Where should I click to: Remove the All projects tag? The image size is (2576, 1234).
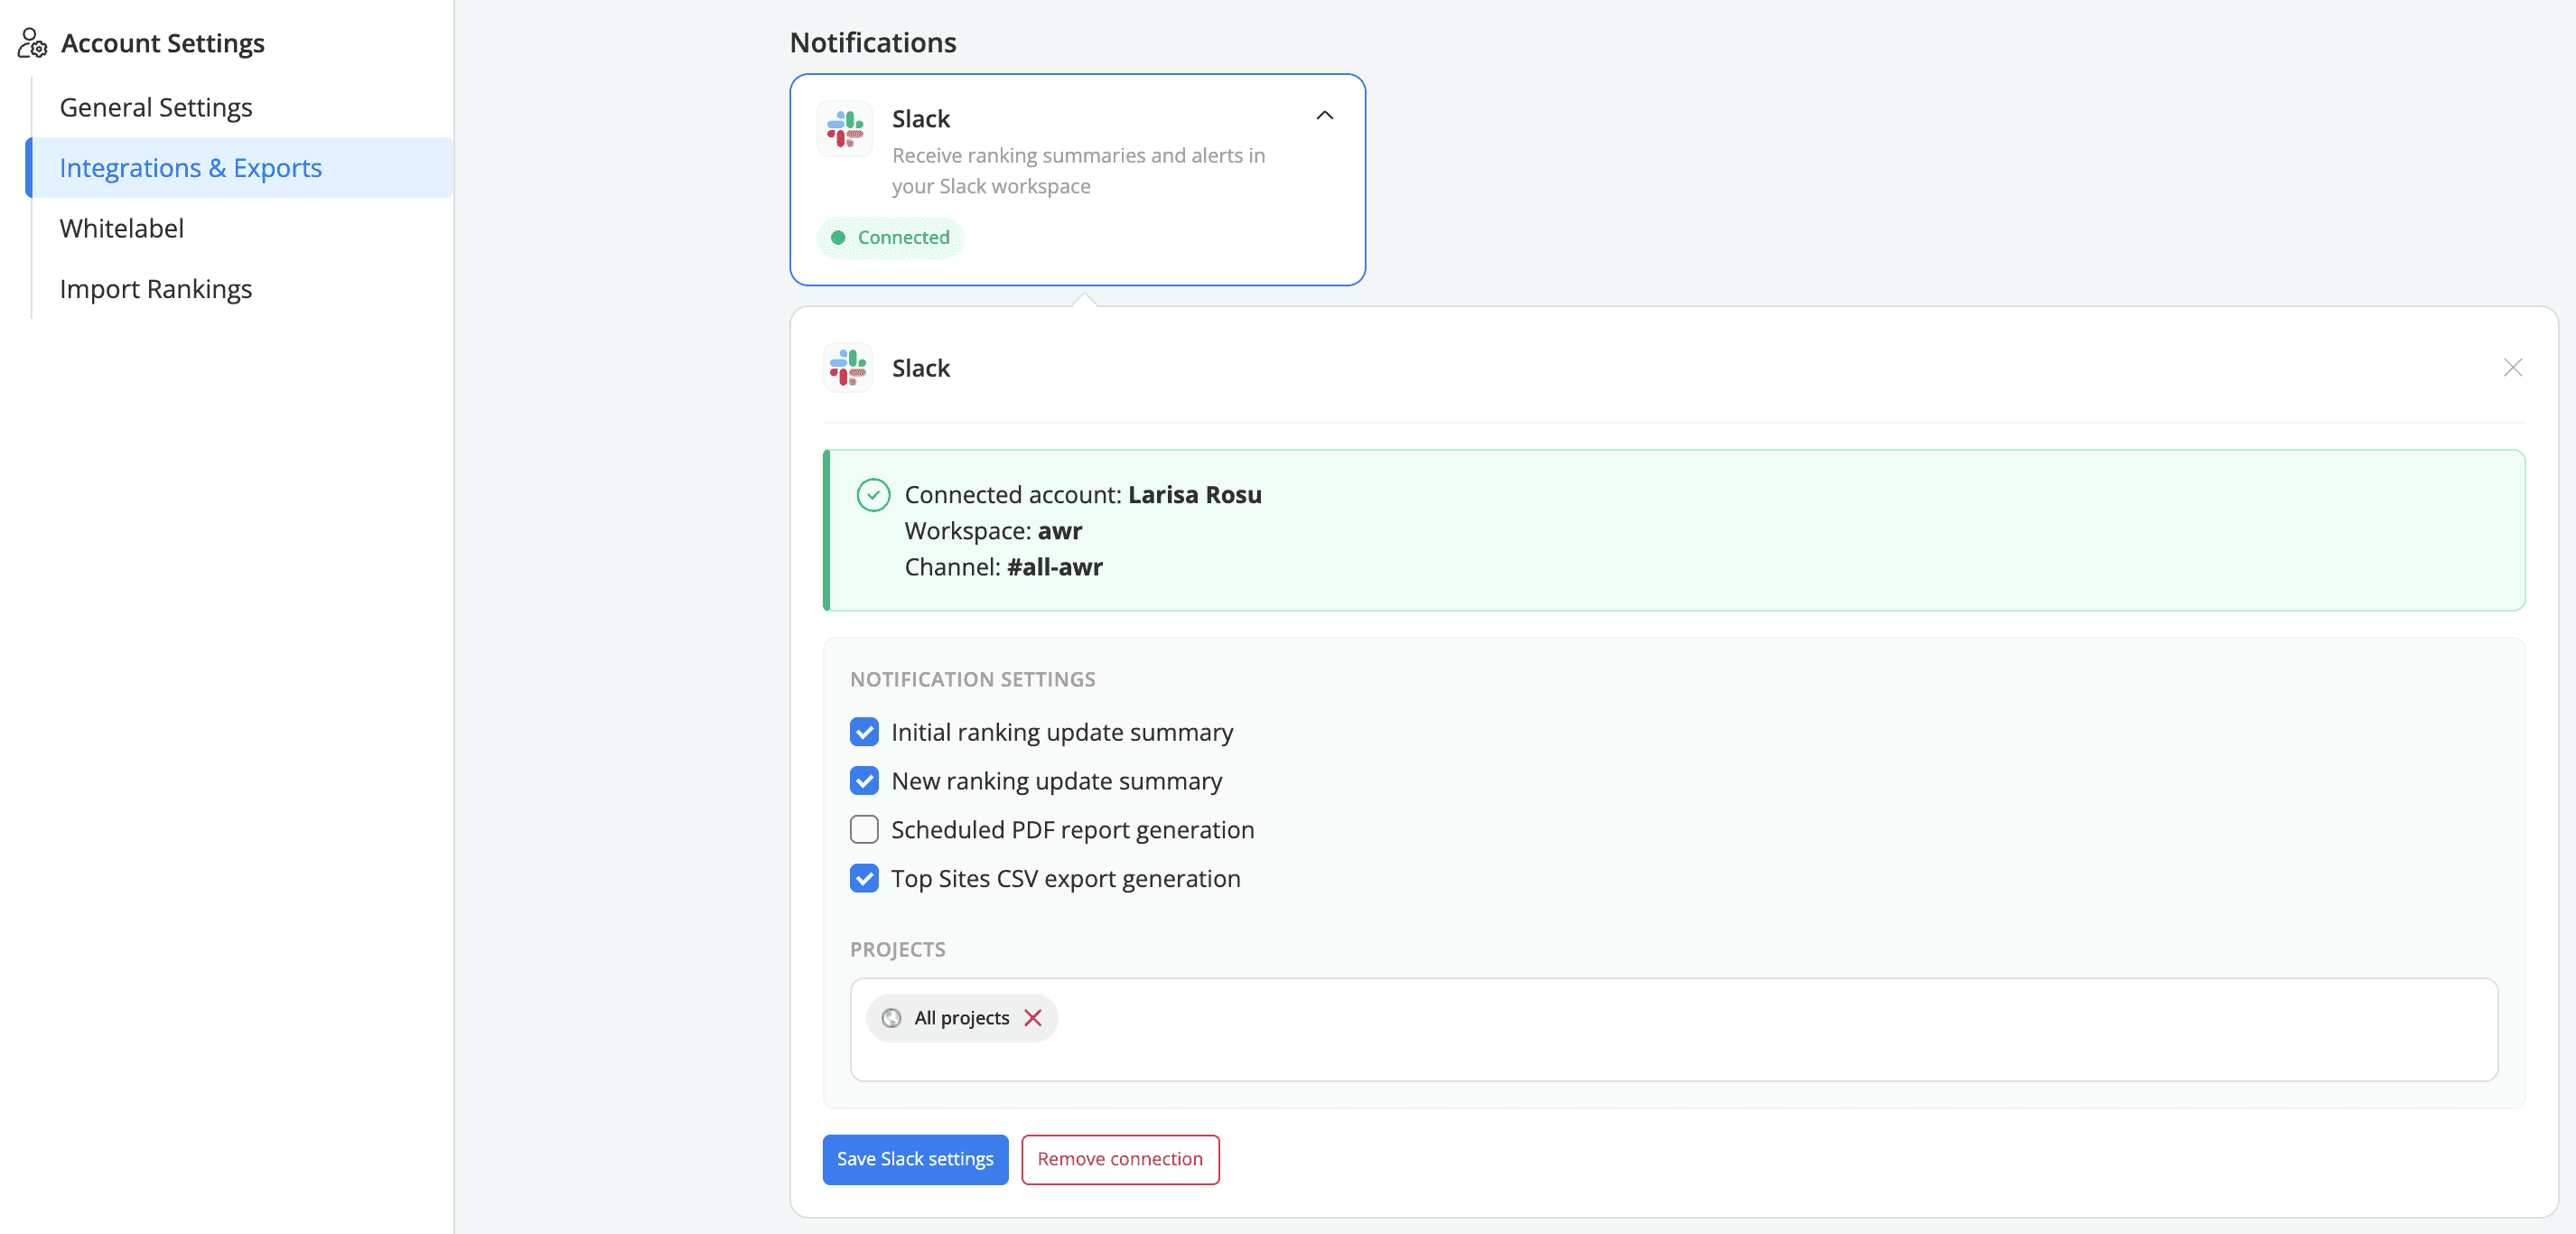point(1033,1018)
